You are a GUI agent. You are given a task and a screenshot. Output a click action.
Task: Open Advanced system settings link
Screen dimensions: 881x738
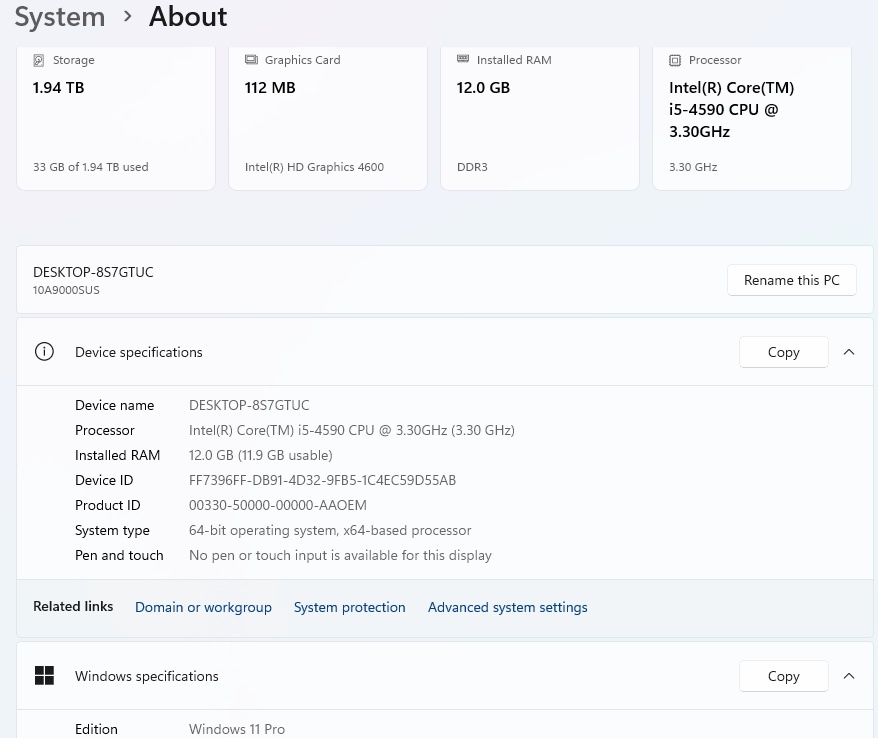coord(508,607)
